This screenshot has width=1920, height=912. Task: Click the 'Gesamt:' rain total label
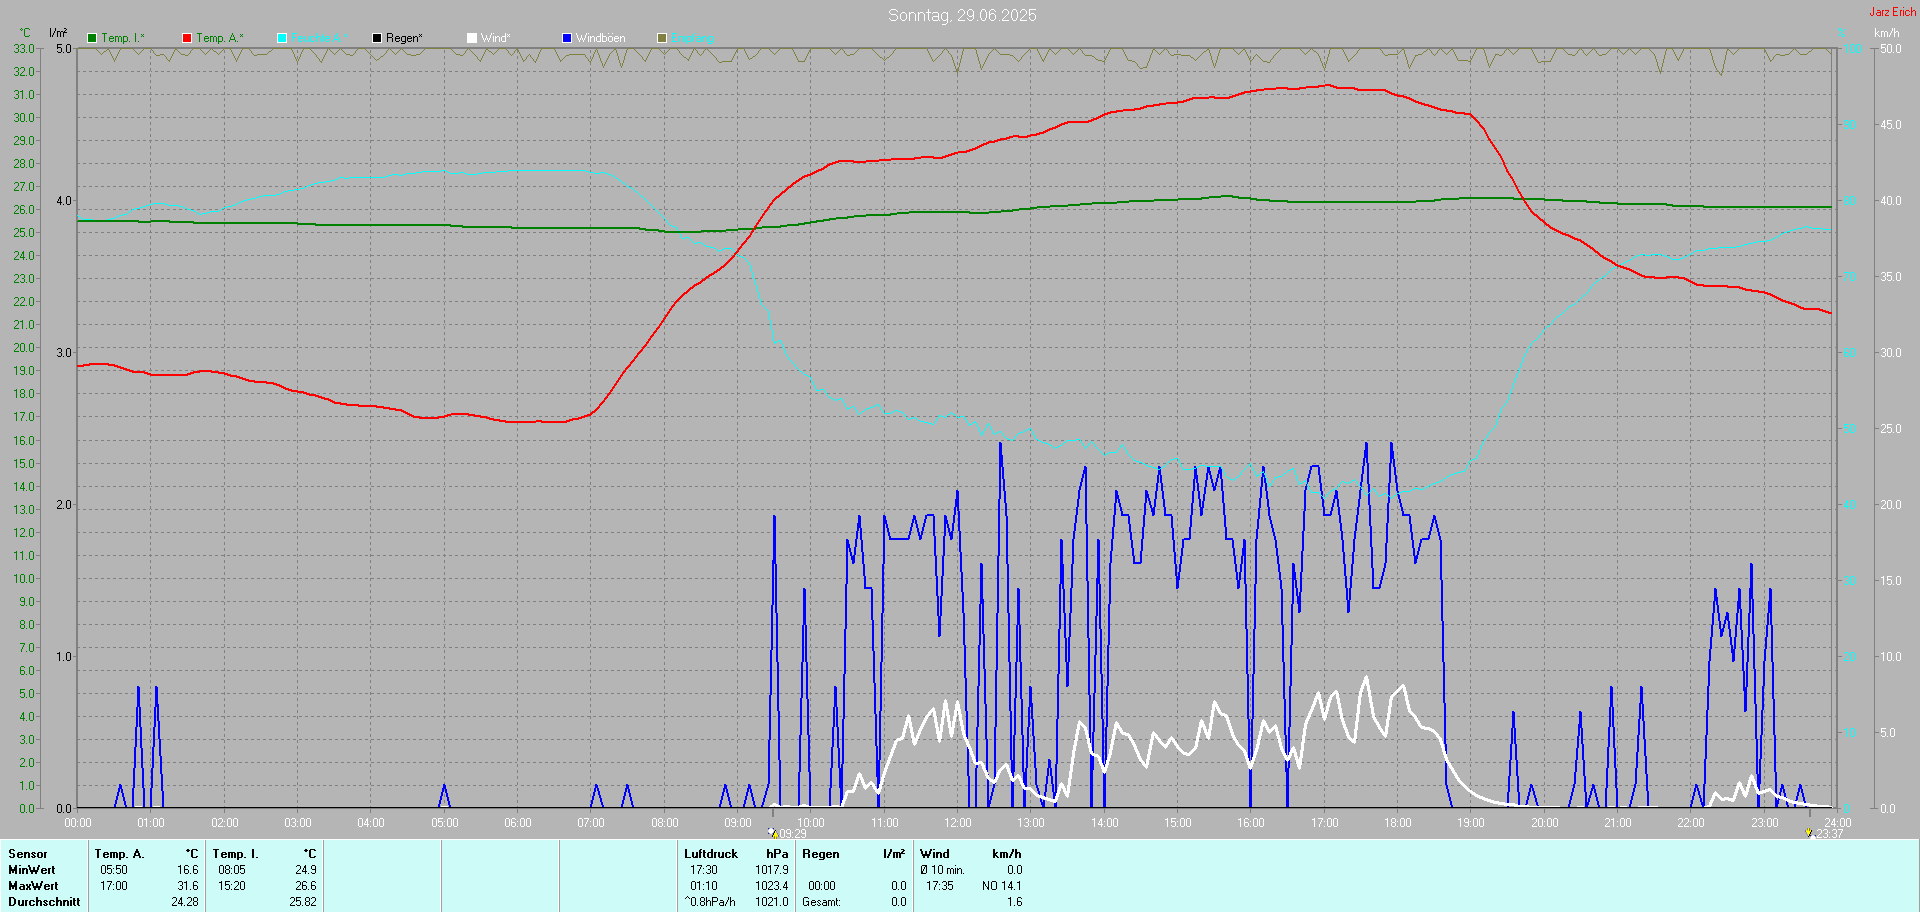pyautogui.click(x=822, y=902)
